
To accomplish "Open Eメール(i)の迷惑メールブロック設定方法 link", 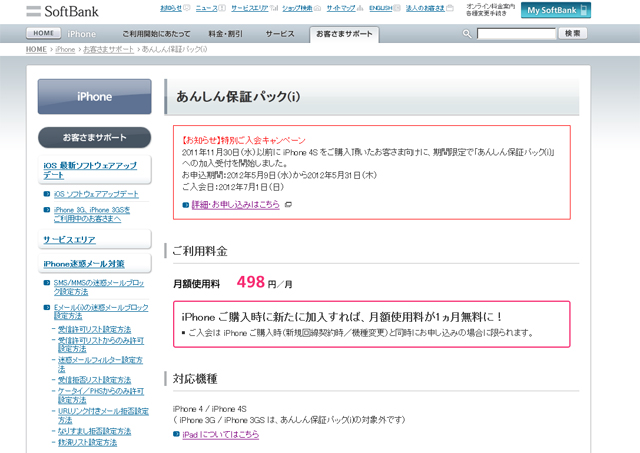I will pyautogui.click(x=101, y=312).
